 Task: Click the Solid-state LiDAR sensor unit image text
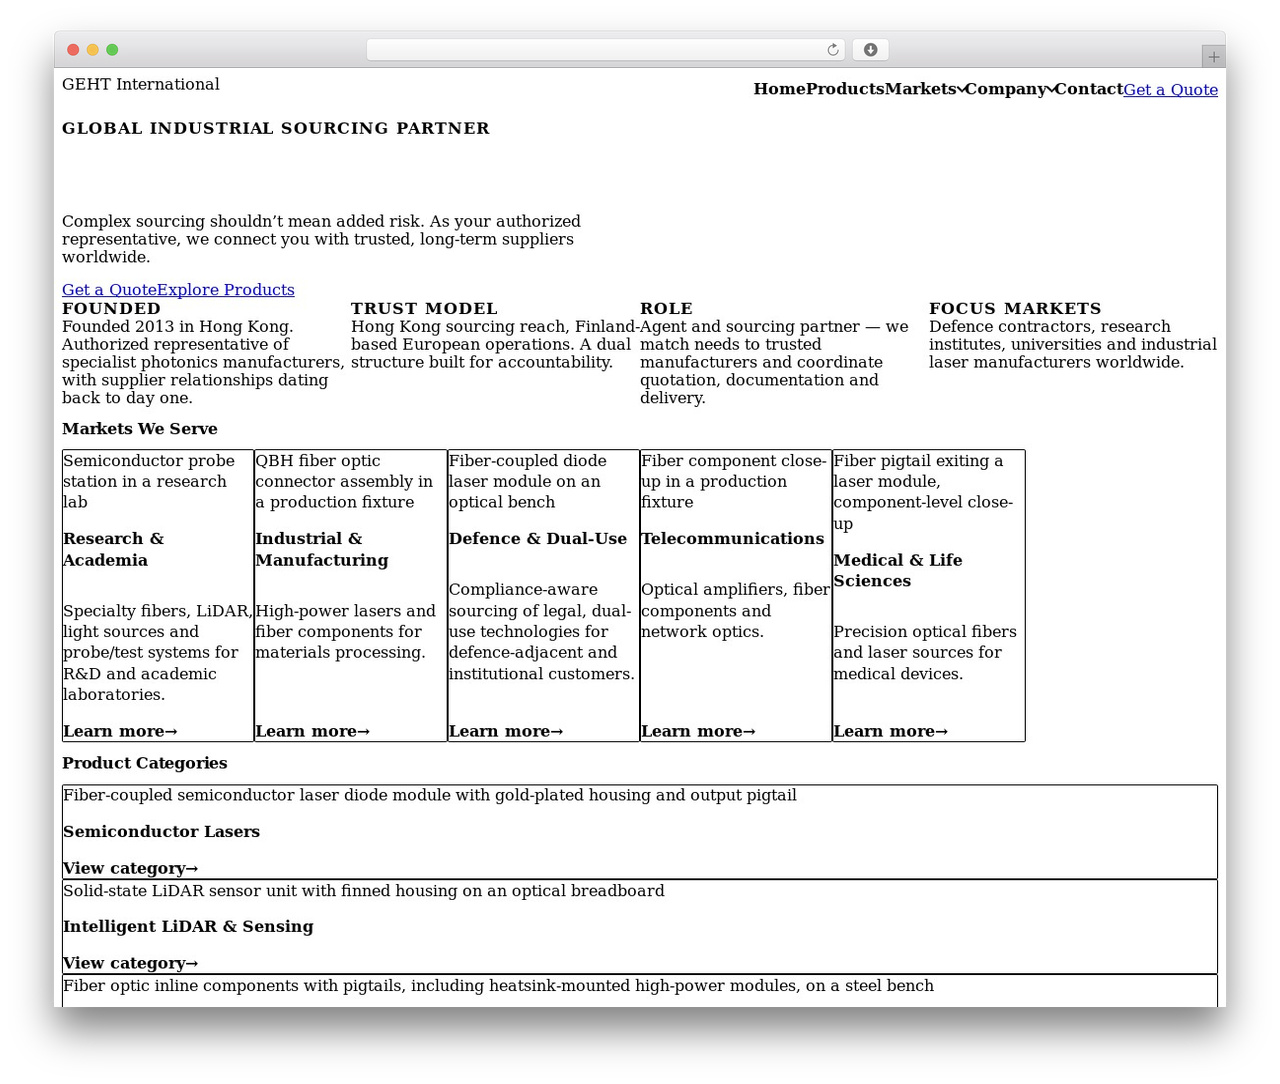[364, 890]
